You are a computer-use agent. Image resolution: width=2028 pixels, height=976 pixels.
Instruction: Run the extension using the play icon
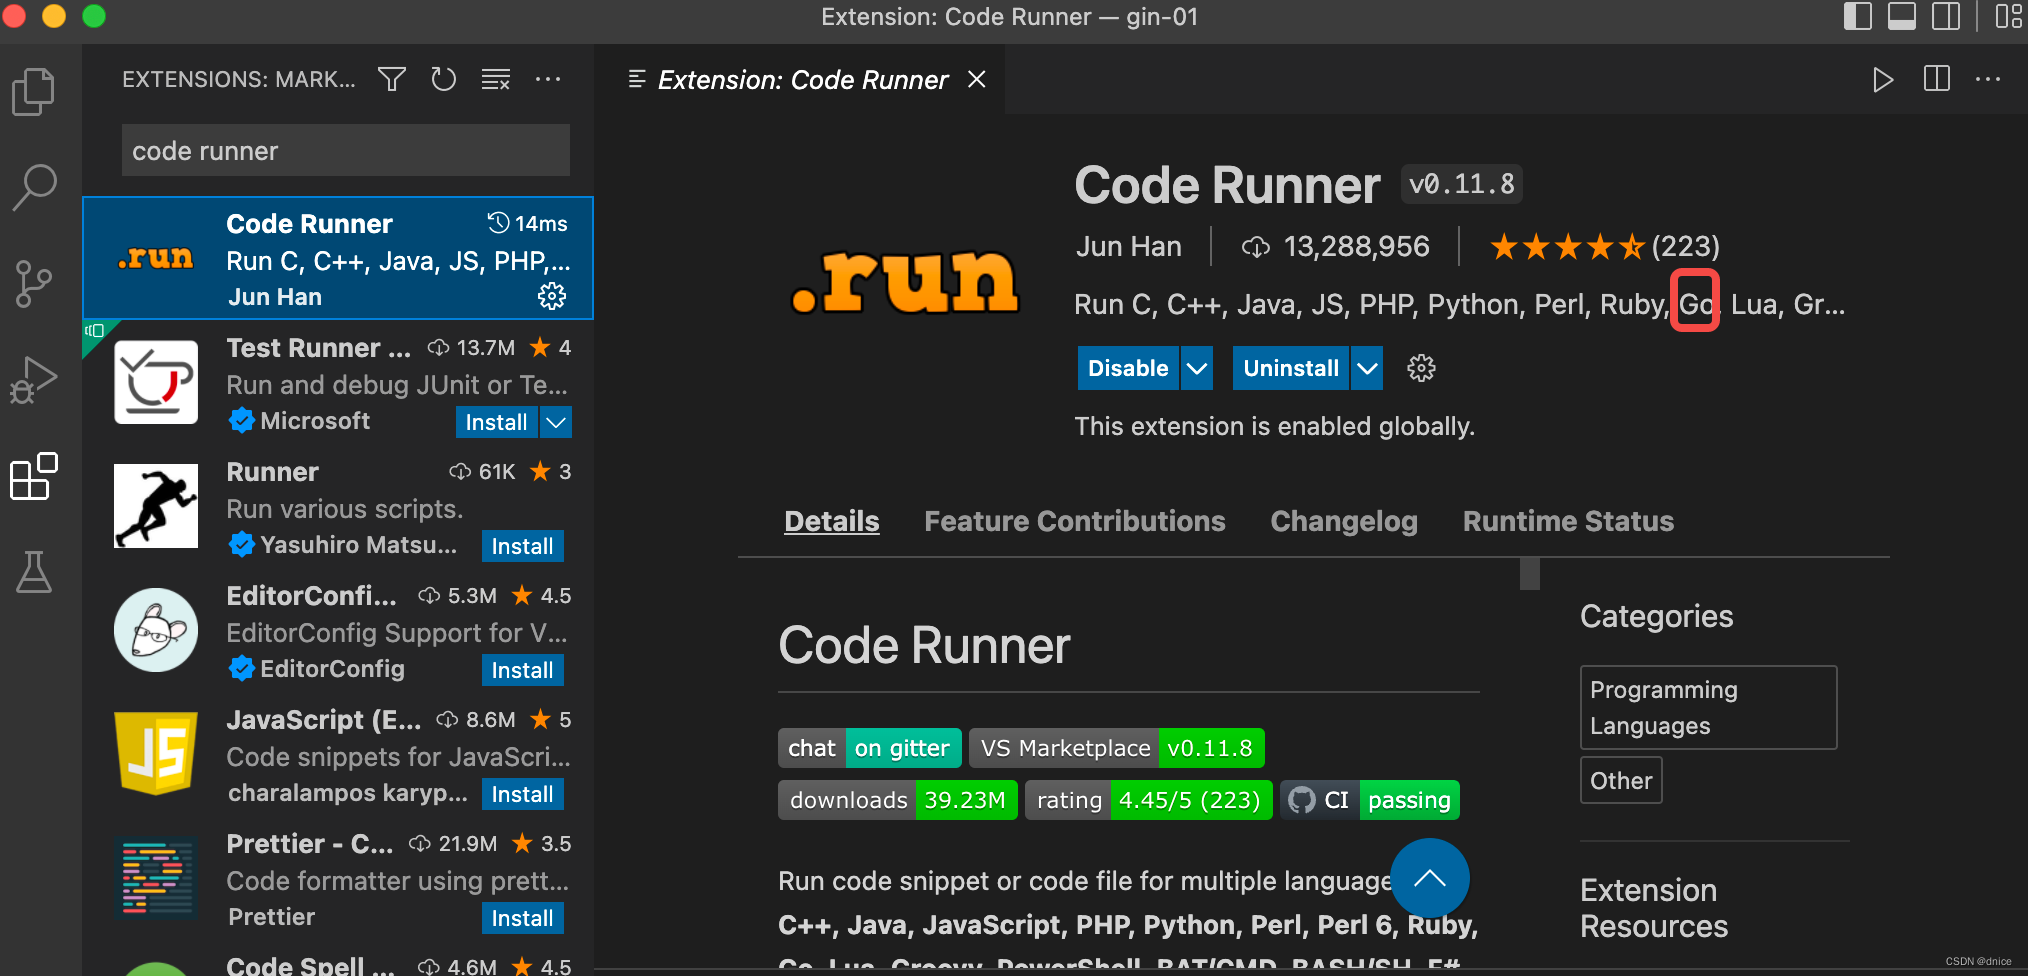pyautogui.click(x=1883, y=80)
